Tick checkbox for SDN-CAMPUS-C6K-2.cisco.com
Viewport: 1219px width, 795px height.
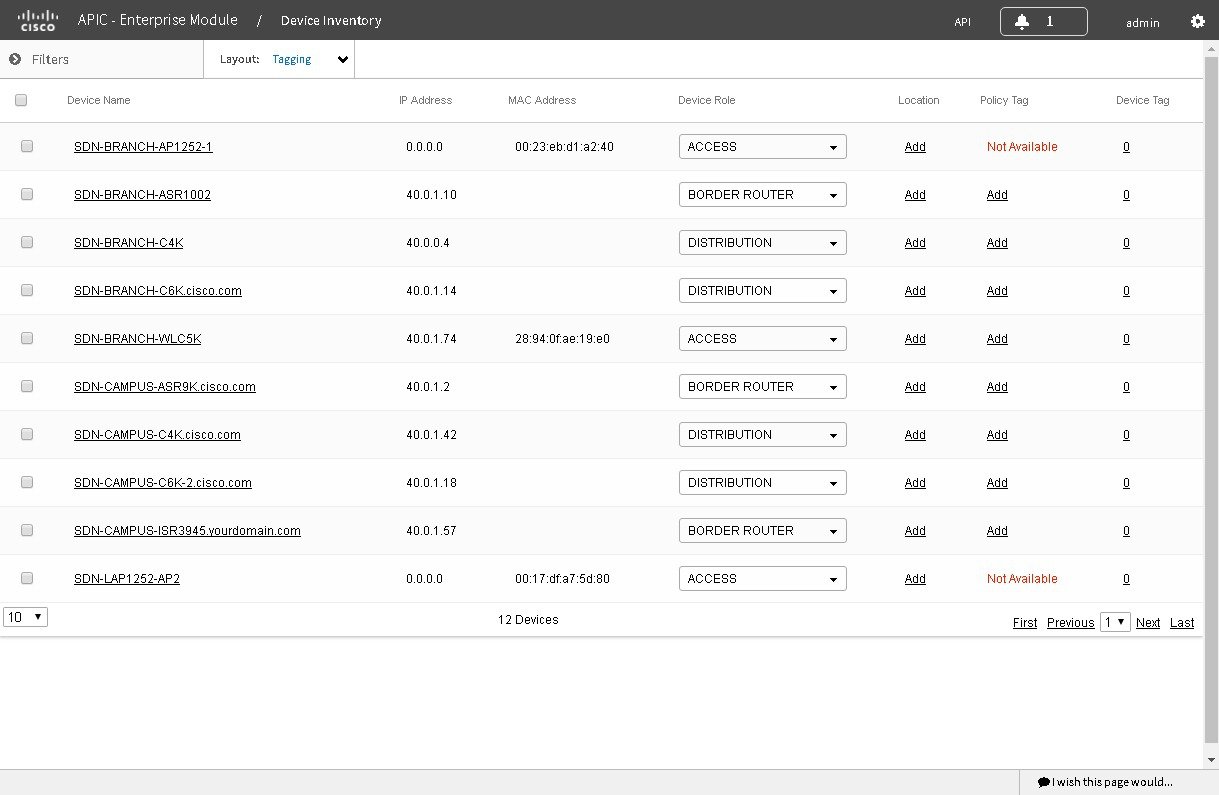(27, 482)
